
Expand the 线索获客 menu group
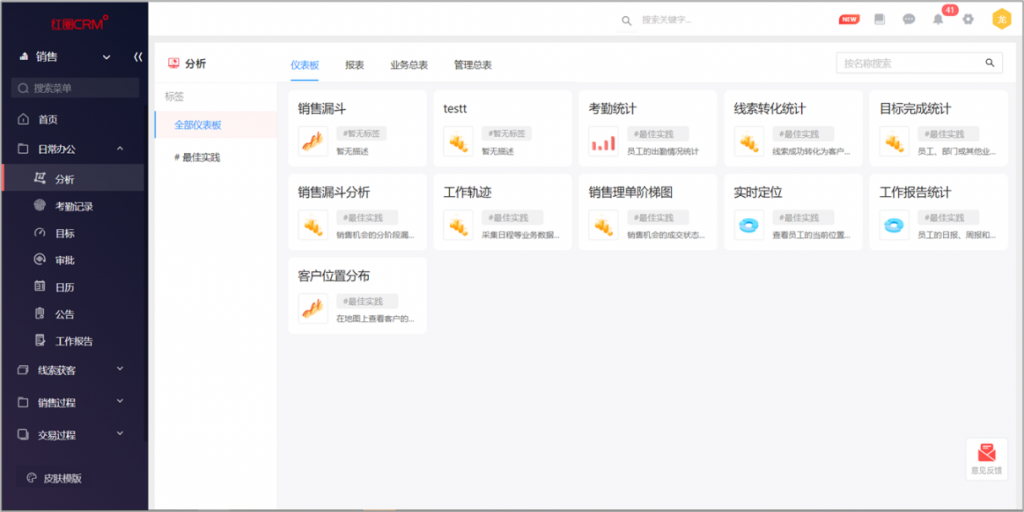click(120, 370)
